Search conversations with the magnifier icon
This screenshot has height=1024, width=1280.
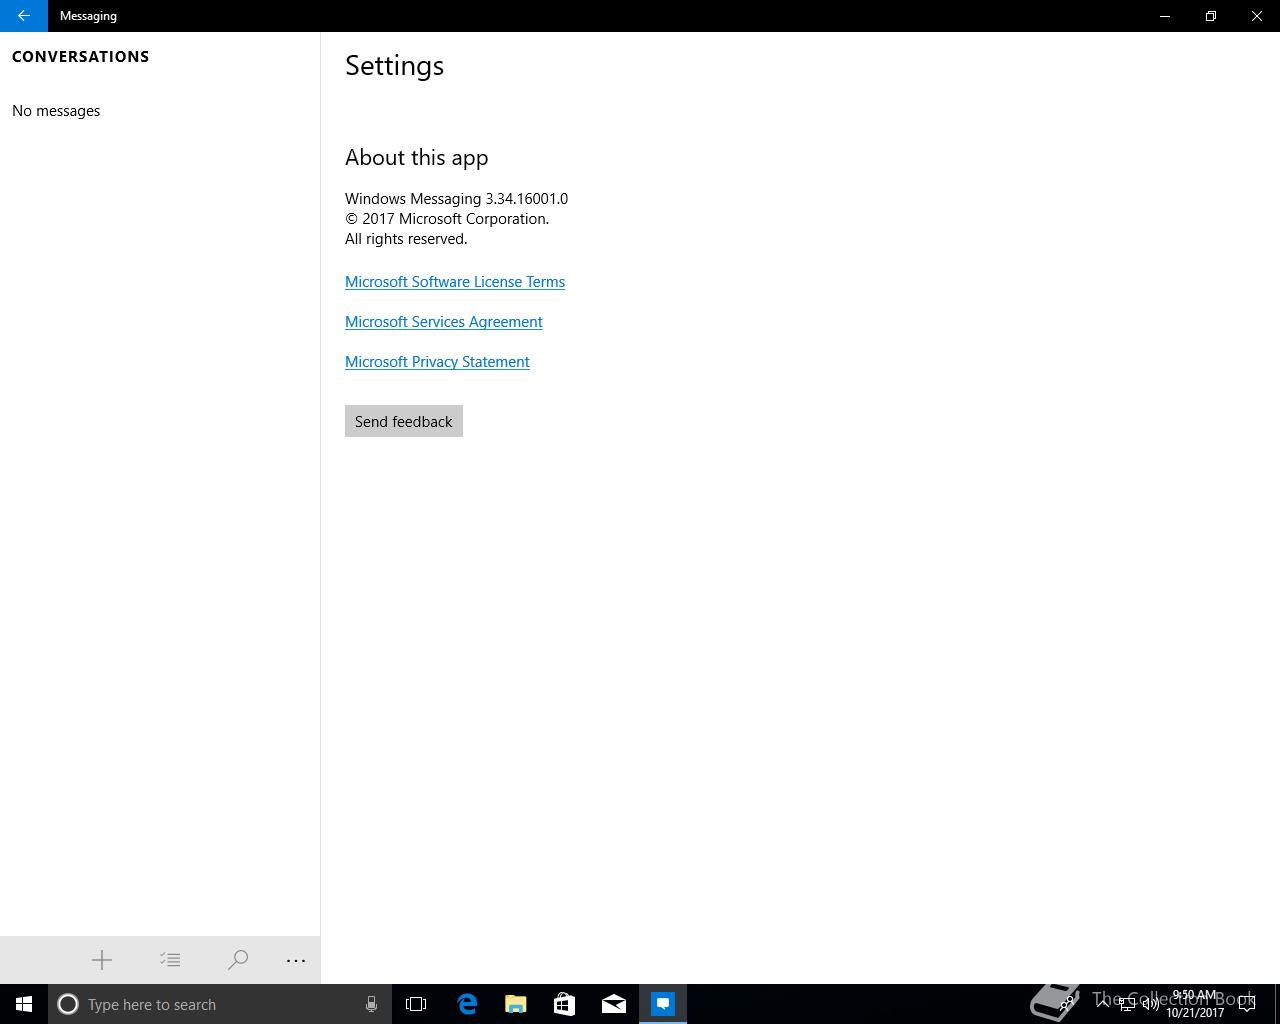(x=238, y=960)
